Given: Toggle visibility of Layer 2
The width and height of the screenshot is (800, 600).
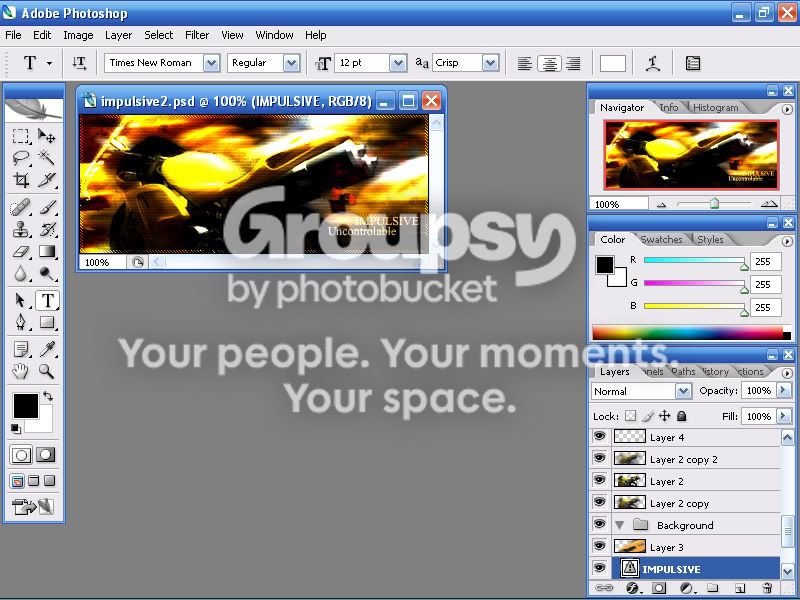Looking at the screenshot, I should [x=599, y=481].
